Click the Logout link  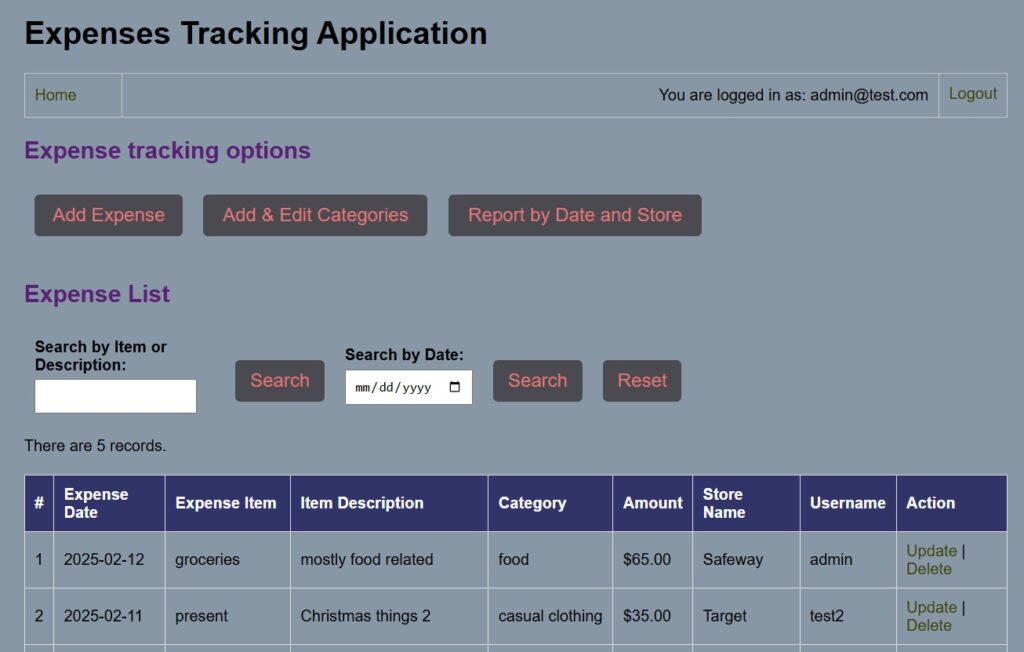pyautogui.click(x=972, y=93)
